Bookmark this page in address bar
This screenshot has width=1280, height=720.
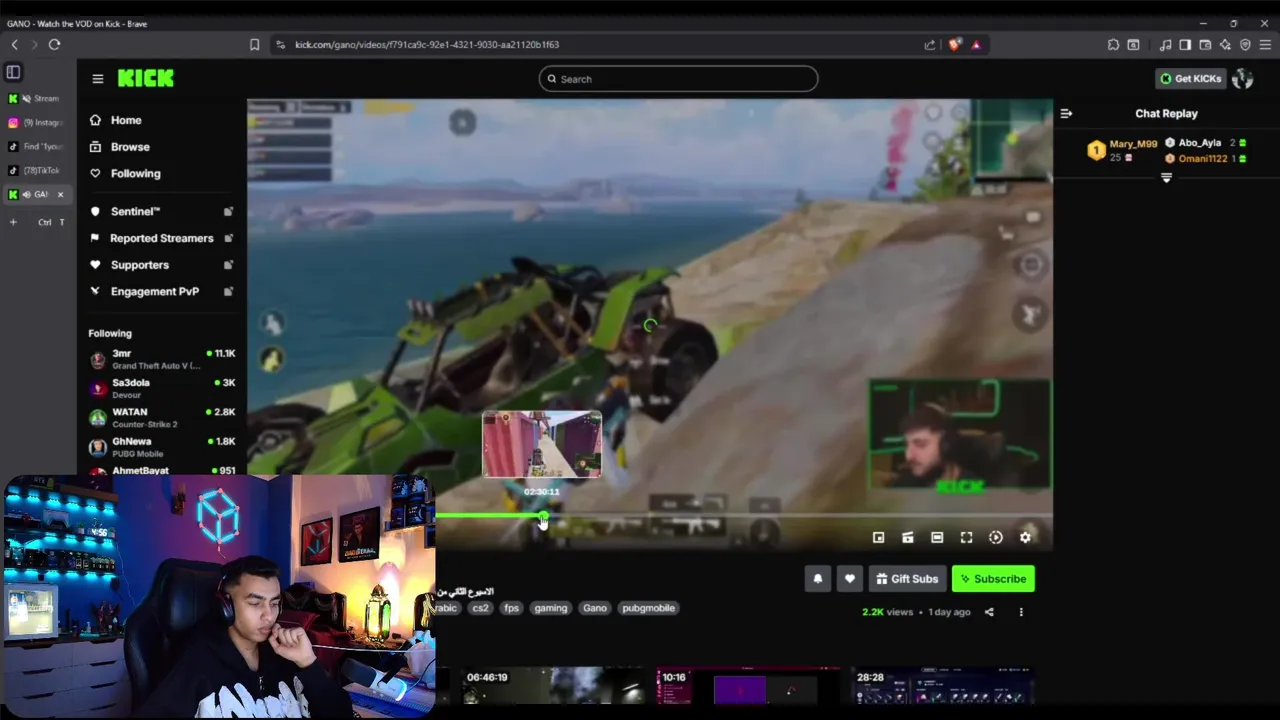255,44
